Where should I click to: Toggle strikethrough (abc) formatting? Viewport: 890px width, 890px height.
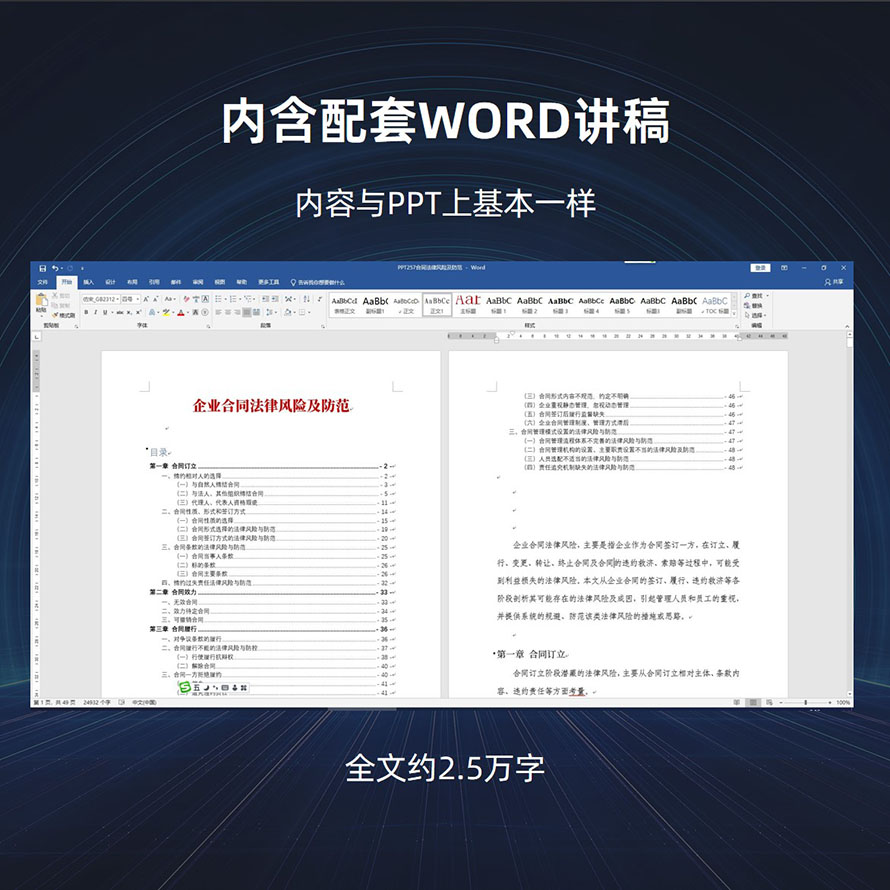tap(120, 312)
